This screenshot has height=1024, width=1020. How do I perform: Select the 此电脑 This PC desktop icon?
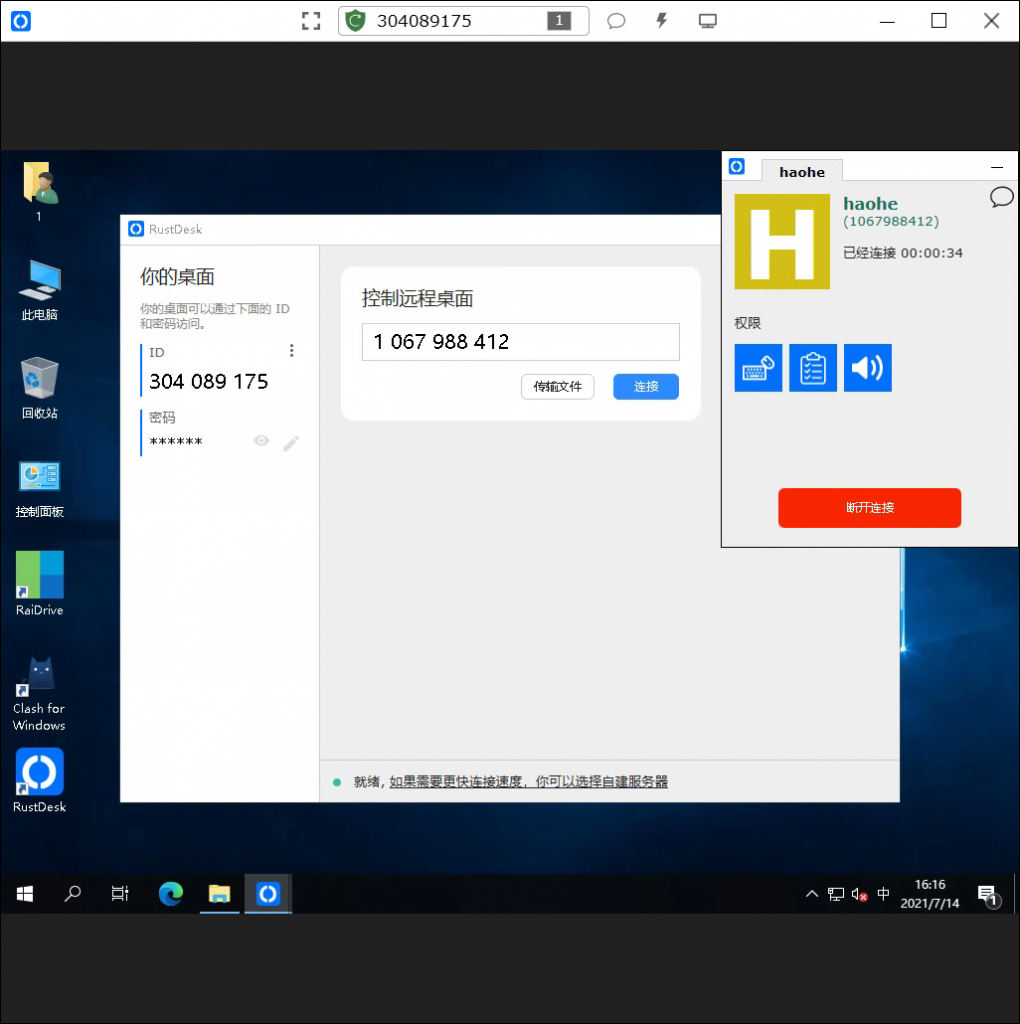tap(39, 291)
